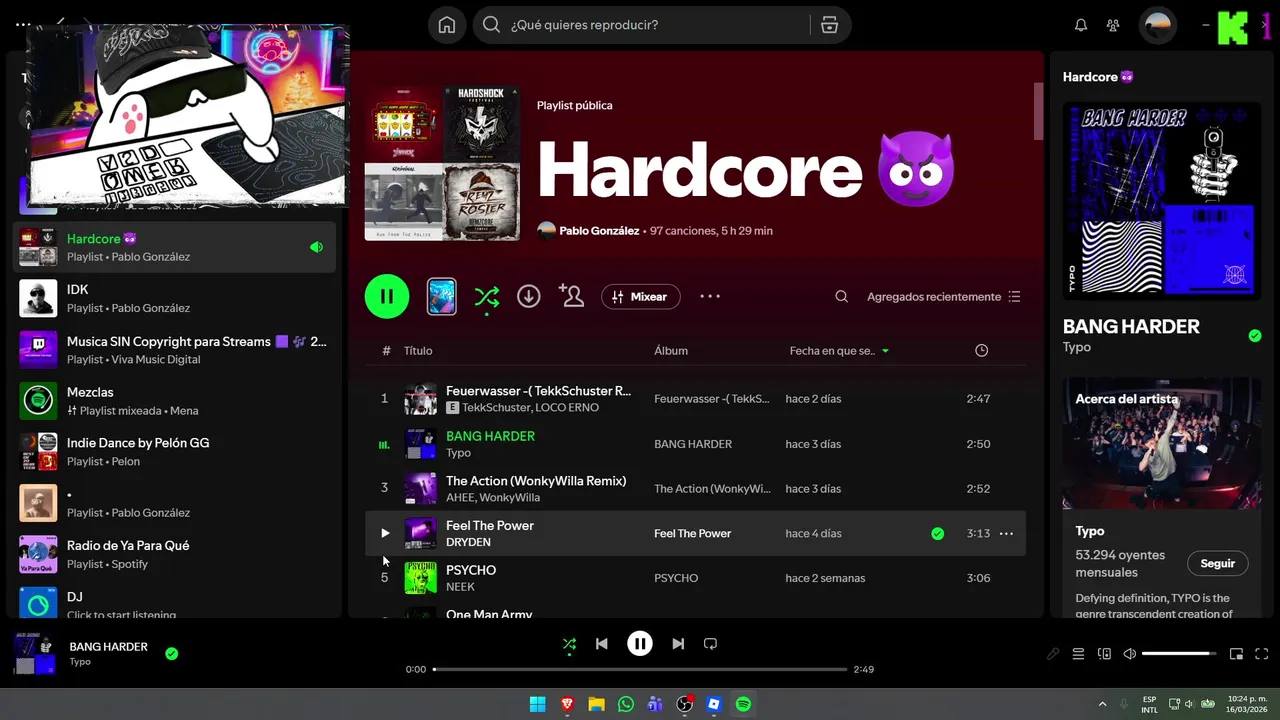This screenshot has width=1280, height=720.
Task: Open notifications bell
Action: 1081,25
